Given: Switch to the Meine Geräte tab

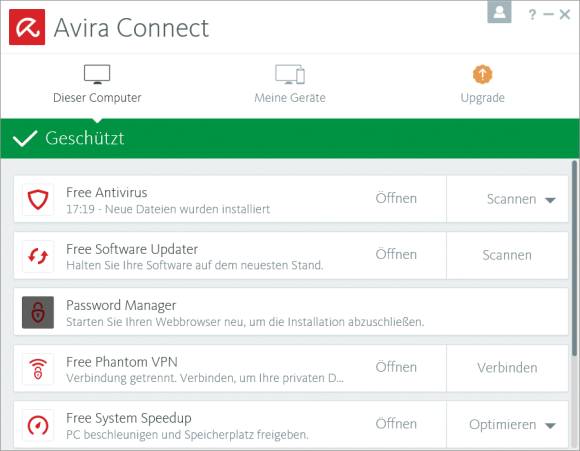Looking at the screenshot, I should tap(290, 84).
